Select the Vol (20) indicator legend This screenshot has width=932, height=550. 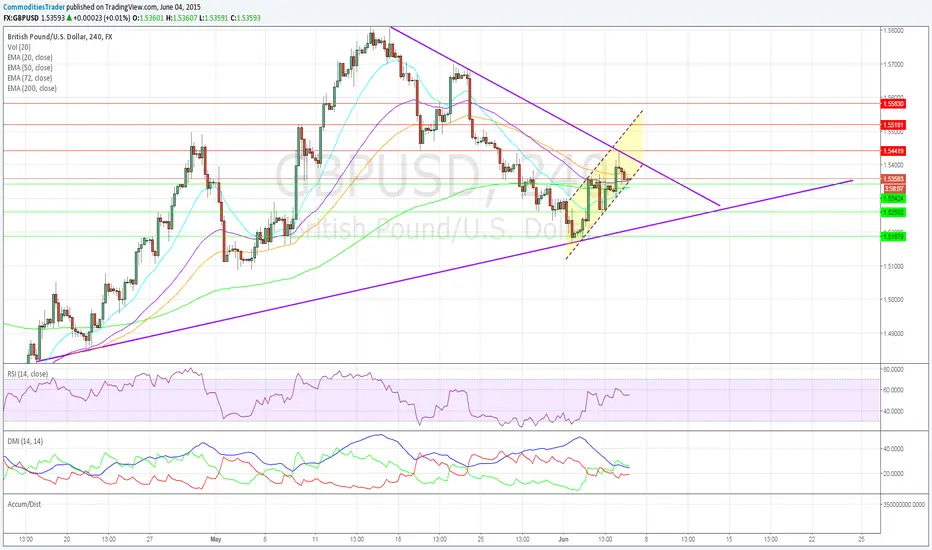pyautogui.click(x=19, y=47)
